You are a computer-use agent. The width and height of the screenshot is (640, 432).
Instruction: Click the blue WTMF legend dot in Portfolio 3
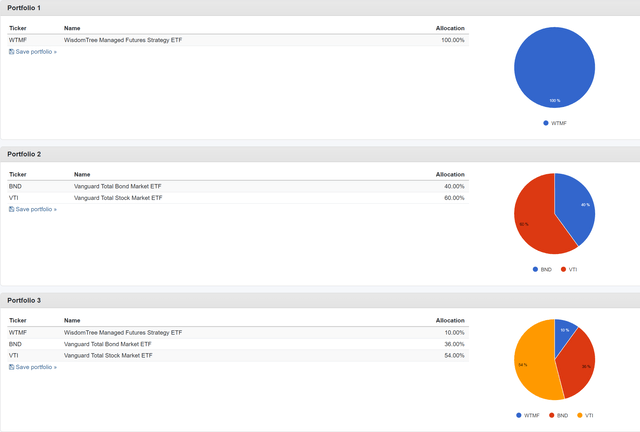[x=519, y=415]
